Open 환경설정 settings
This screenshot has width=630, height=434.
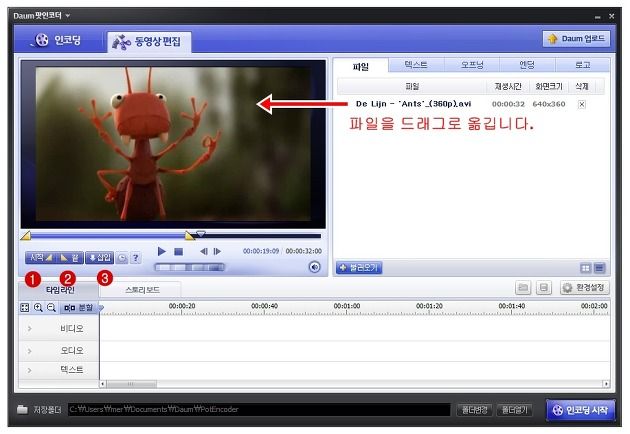[x=585, y=288]
